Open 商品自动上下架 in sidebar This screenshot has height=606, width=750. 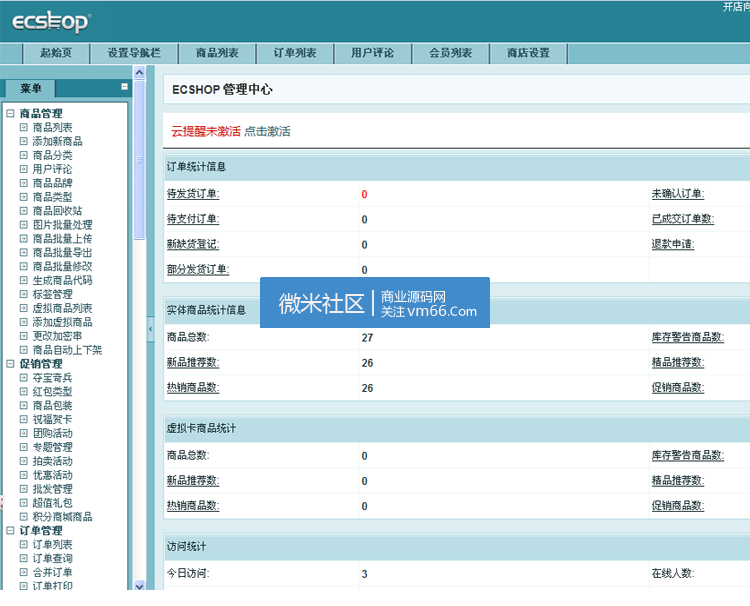coord(67,350)
